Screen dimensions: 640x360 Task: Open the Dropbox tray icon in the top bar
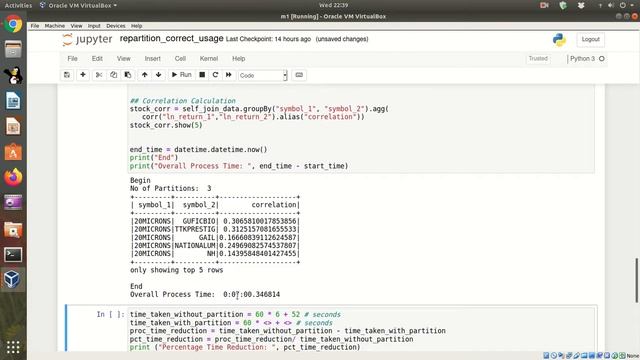point(581,5)
